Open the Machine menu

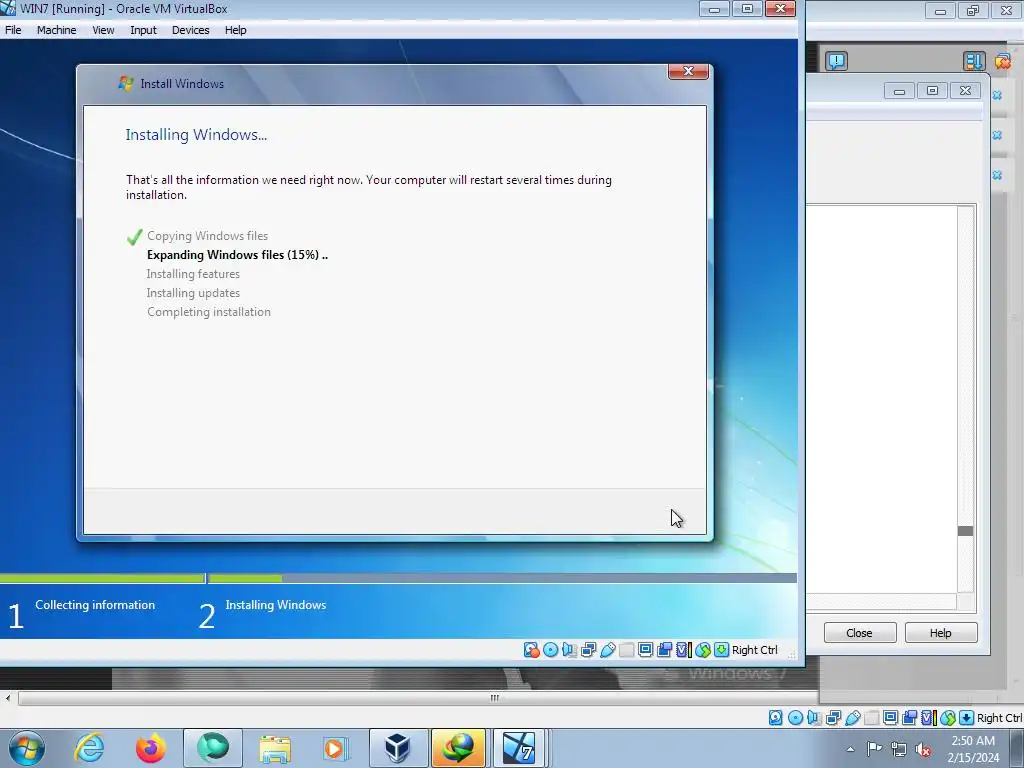[56, 30]
